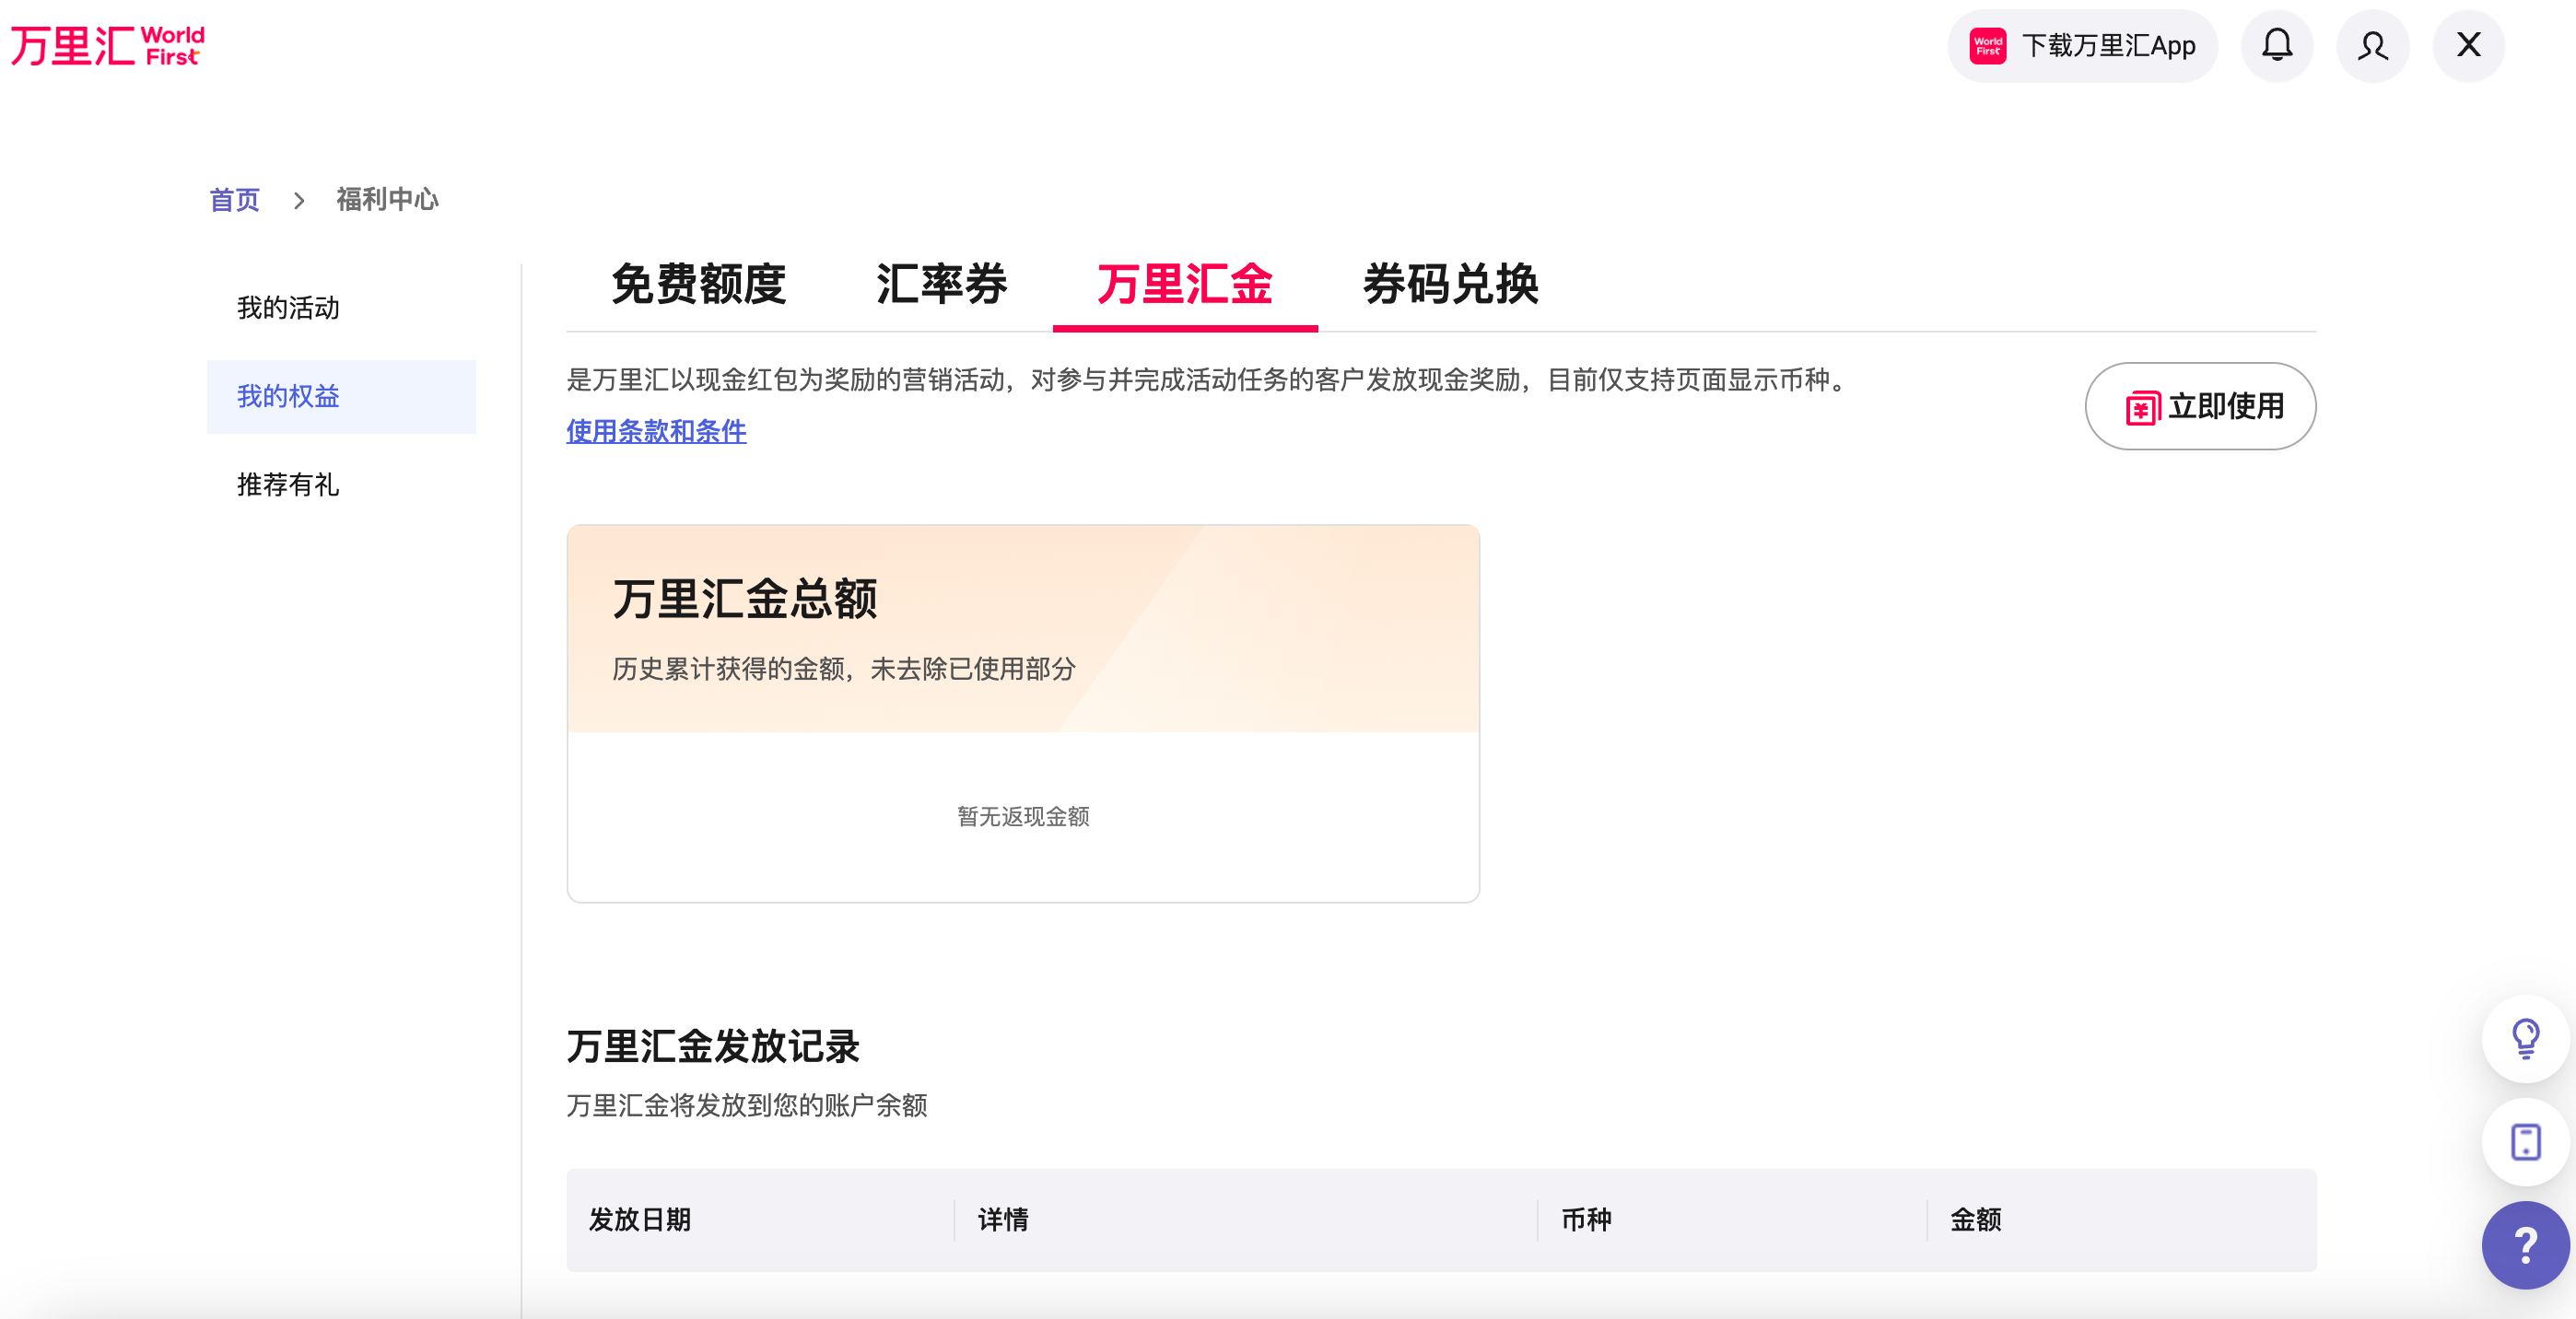Switch to the 汇率券 tab
The width and height of the screenshot is (2576, 1319).
click(941, 285)
